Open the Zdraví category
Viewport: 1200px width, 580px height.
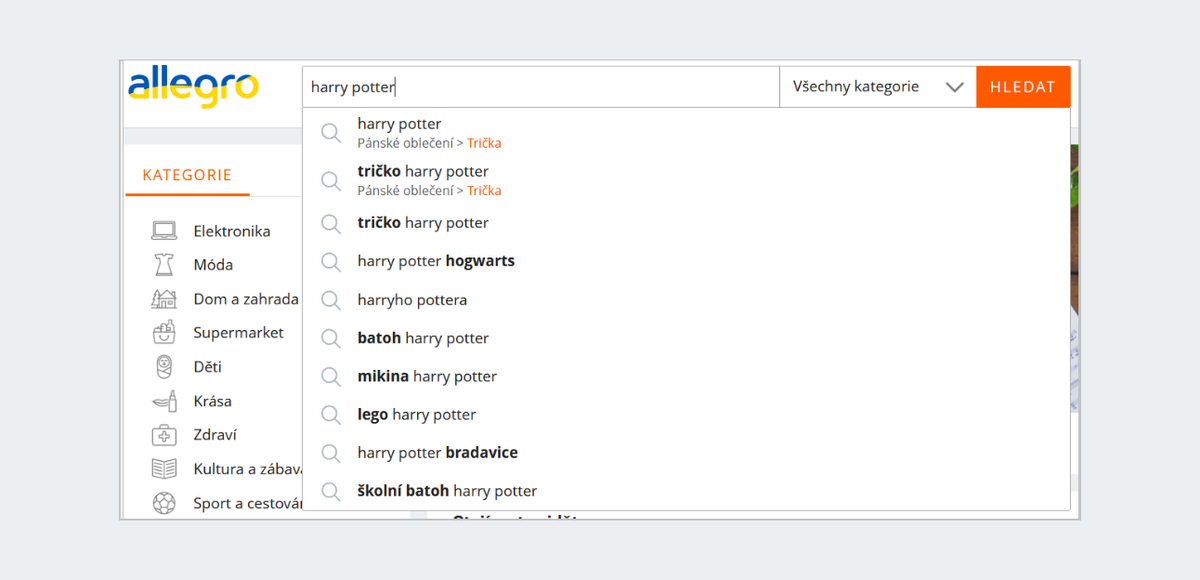pyautogui.click(x=215, y=435)
